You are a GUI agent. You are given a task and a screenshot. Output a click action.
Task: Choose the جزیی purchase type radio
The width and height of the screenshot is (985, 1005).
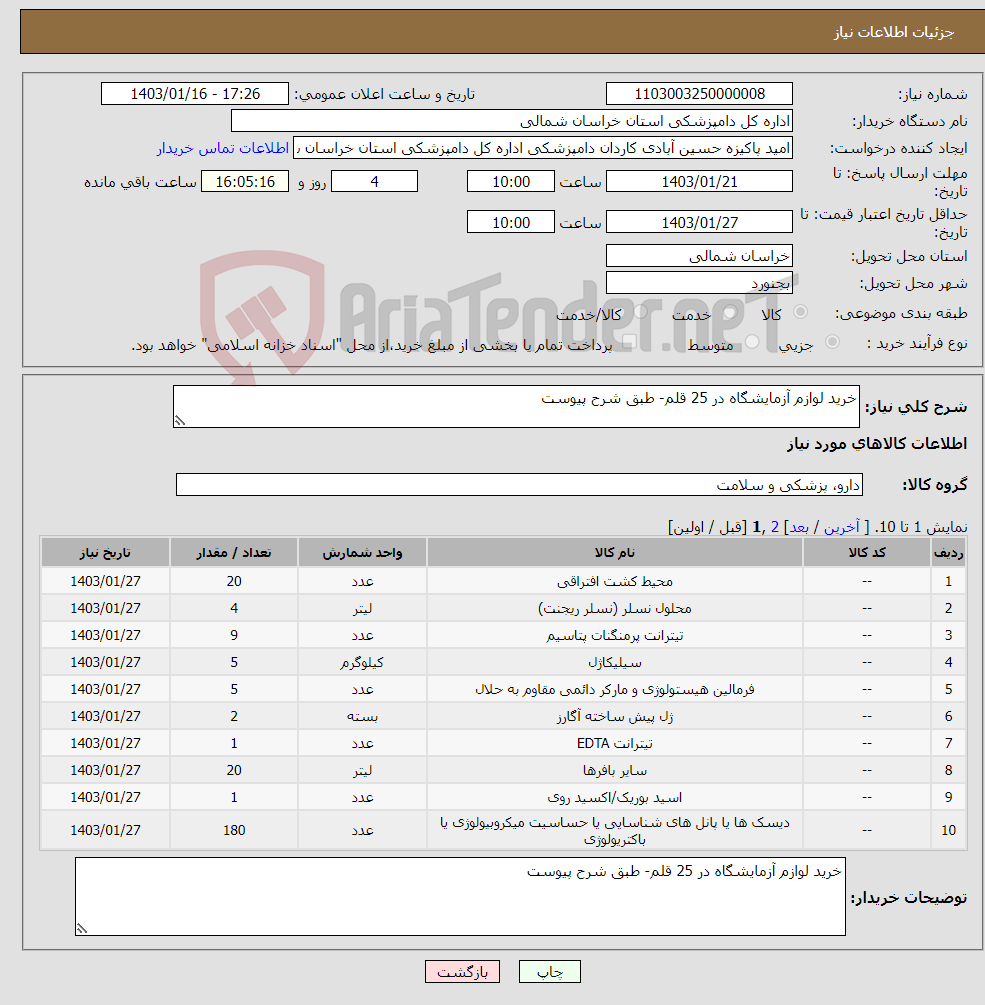click(x=832, y=342)
